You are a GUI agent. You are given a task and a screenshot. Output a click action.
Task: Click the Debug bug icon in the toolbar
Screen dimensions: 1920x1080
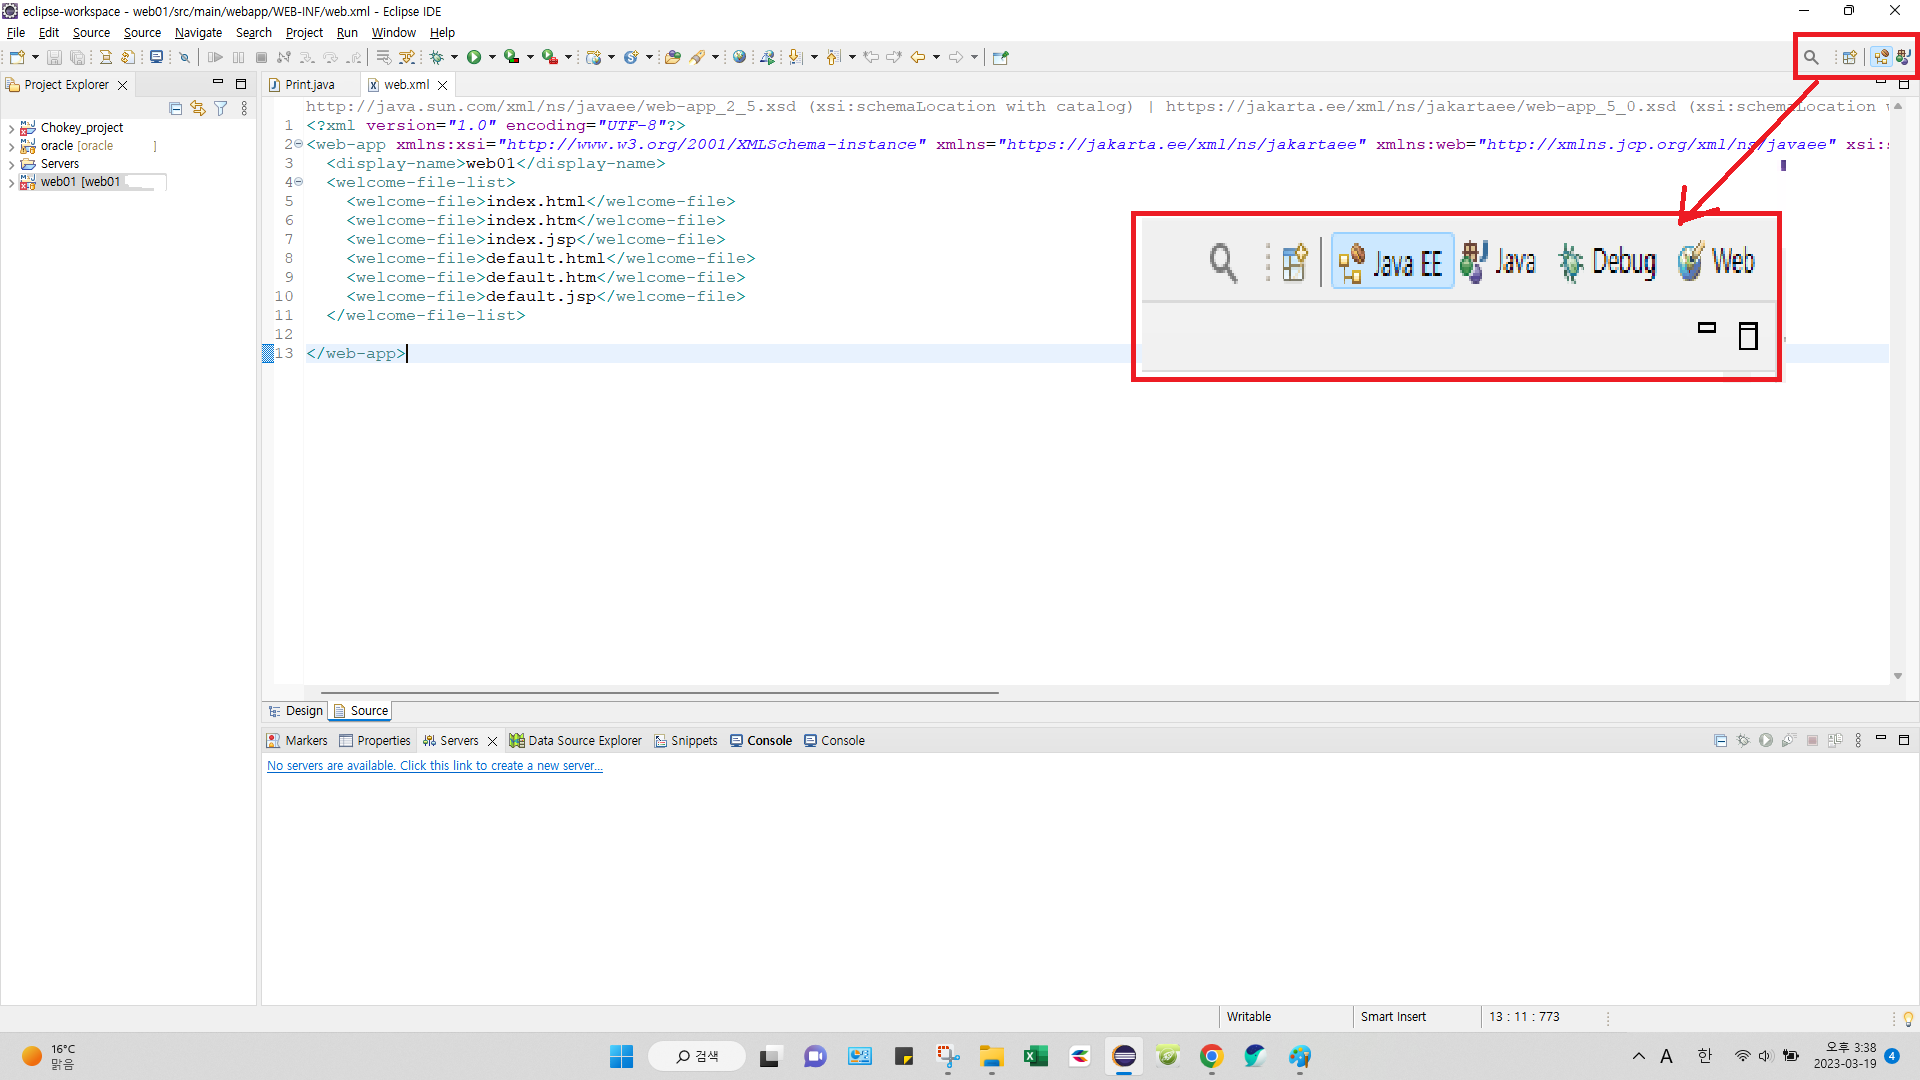tap(437, 57)
